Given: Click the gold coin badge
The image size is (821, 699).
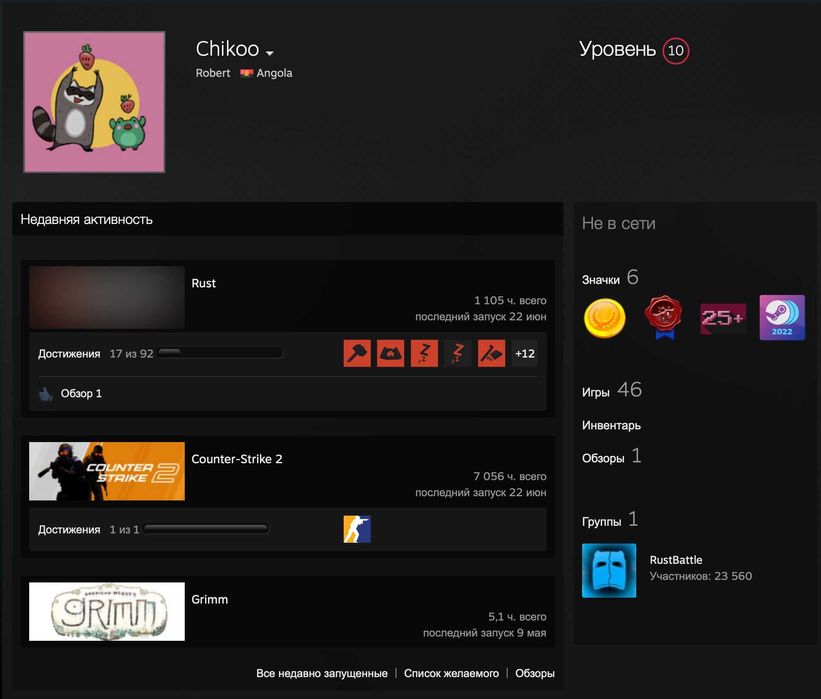Looking at the screenshot, I should tap(605, 318).
